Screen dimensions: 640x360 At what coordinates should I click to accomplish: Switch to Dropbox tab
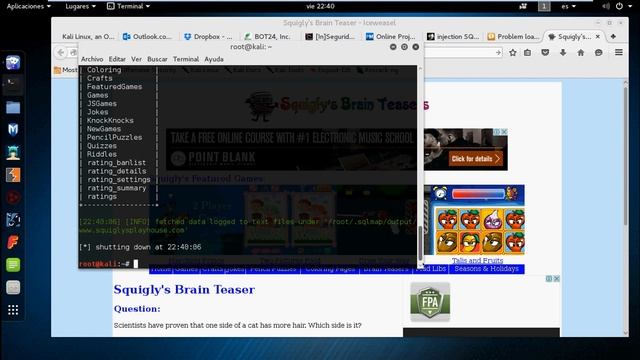pos(209,36)
